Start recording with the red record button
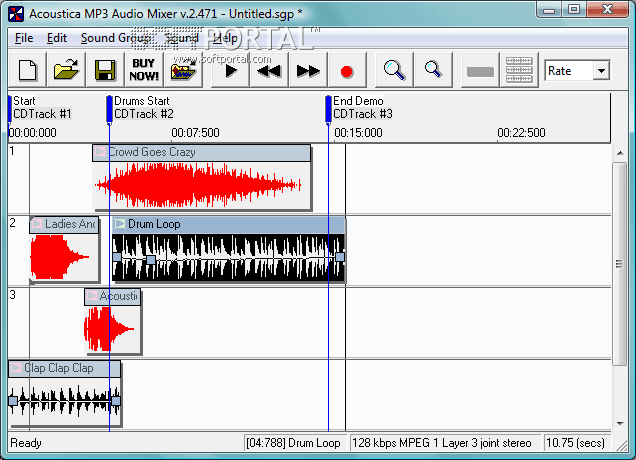Image resolution: width=636 pixels, height=460 pixels. pyautogui.click(x=347, y=70)
